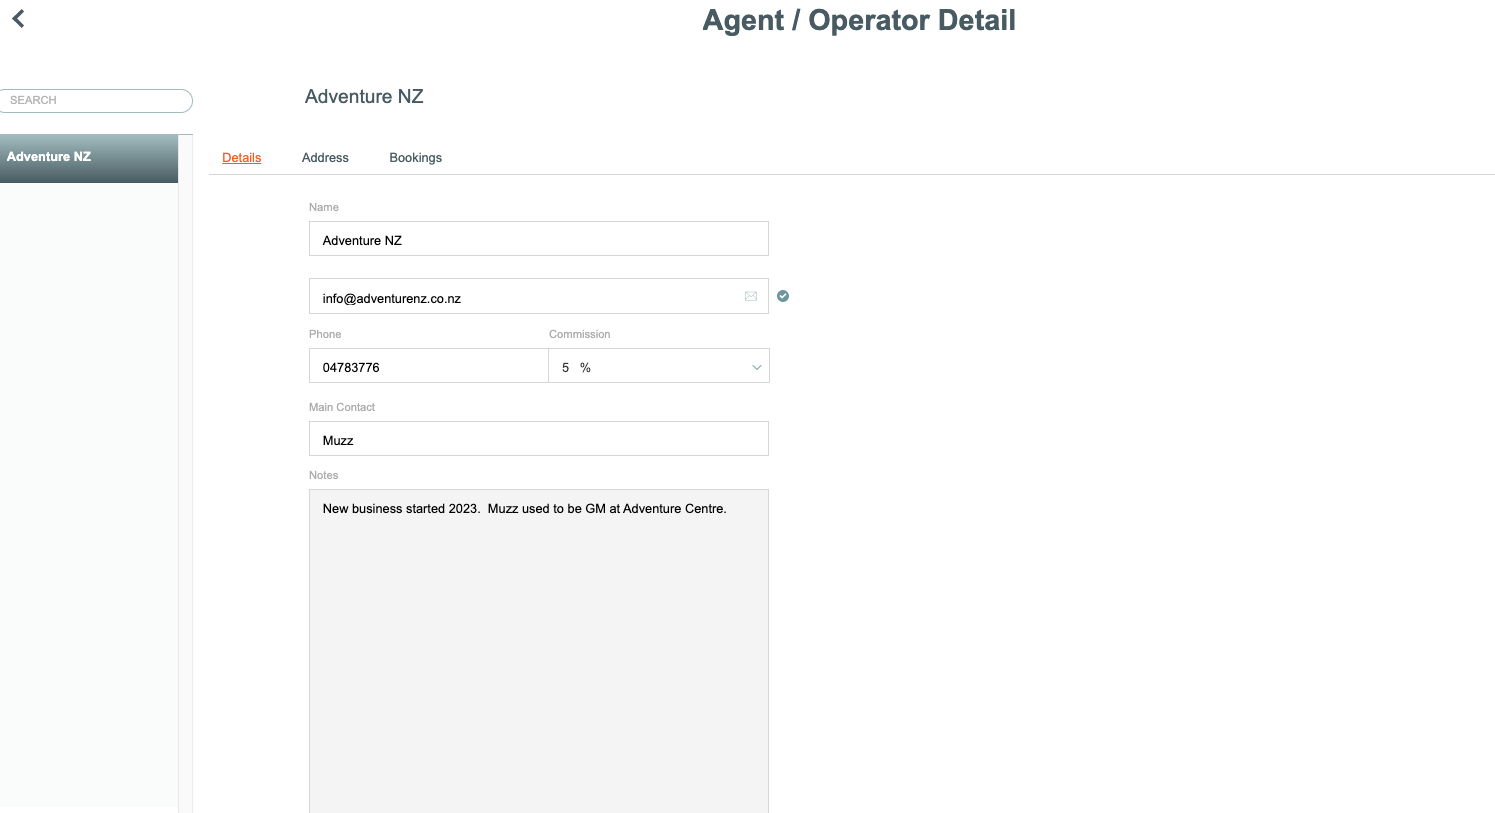The width and height of the screenshot is (1495, 813).
Task: Focus the SEARCH box
Action: coord(96,100)
